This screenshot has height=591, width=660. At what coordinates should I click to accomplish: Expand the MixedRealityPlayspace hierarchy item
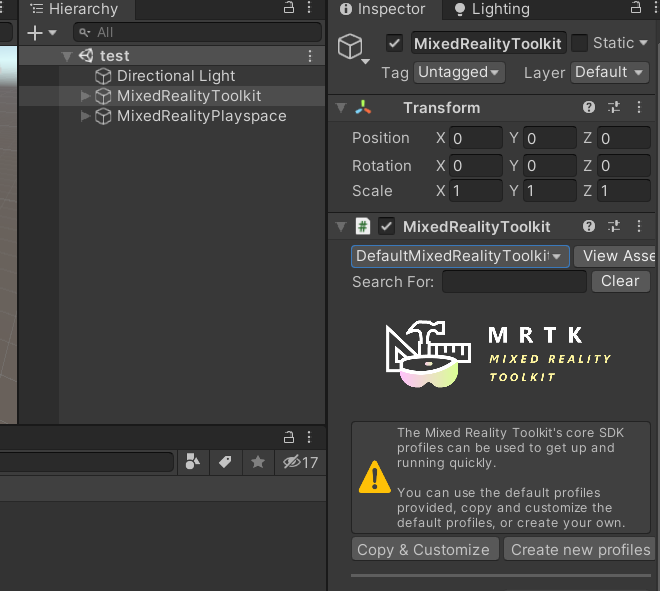[x=85, y=116]
